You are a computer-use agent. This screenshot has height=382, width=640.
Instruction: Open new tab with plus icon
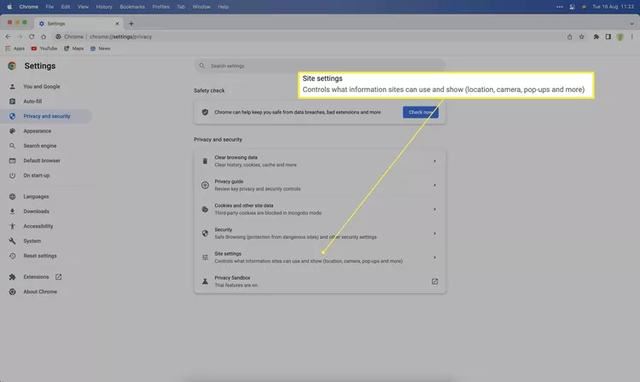pyautogui.click(x=131, y=24)
